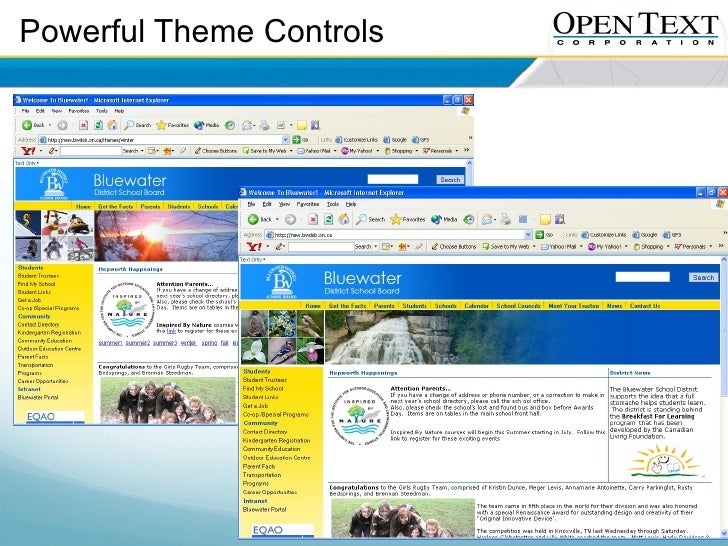Click Mail icon in front browser toolbar
Viewport: 728px width, 546px height.
tap(487, 219)
